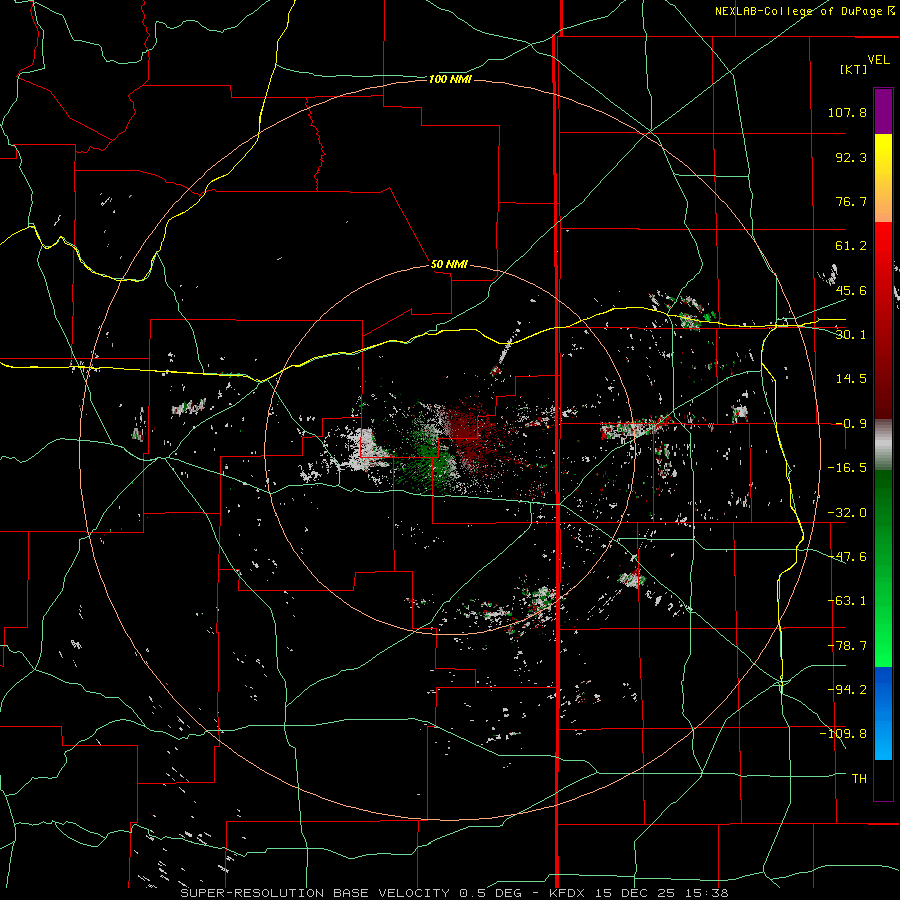Screen dimensions: 900x900
Task: Select the -109.8 scale value
Action: (x=843, y=734)
